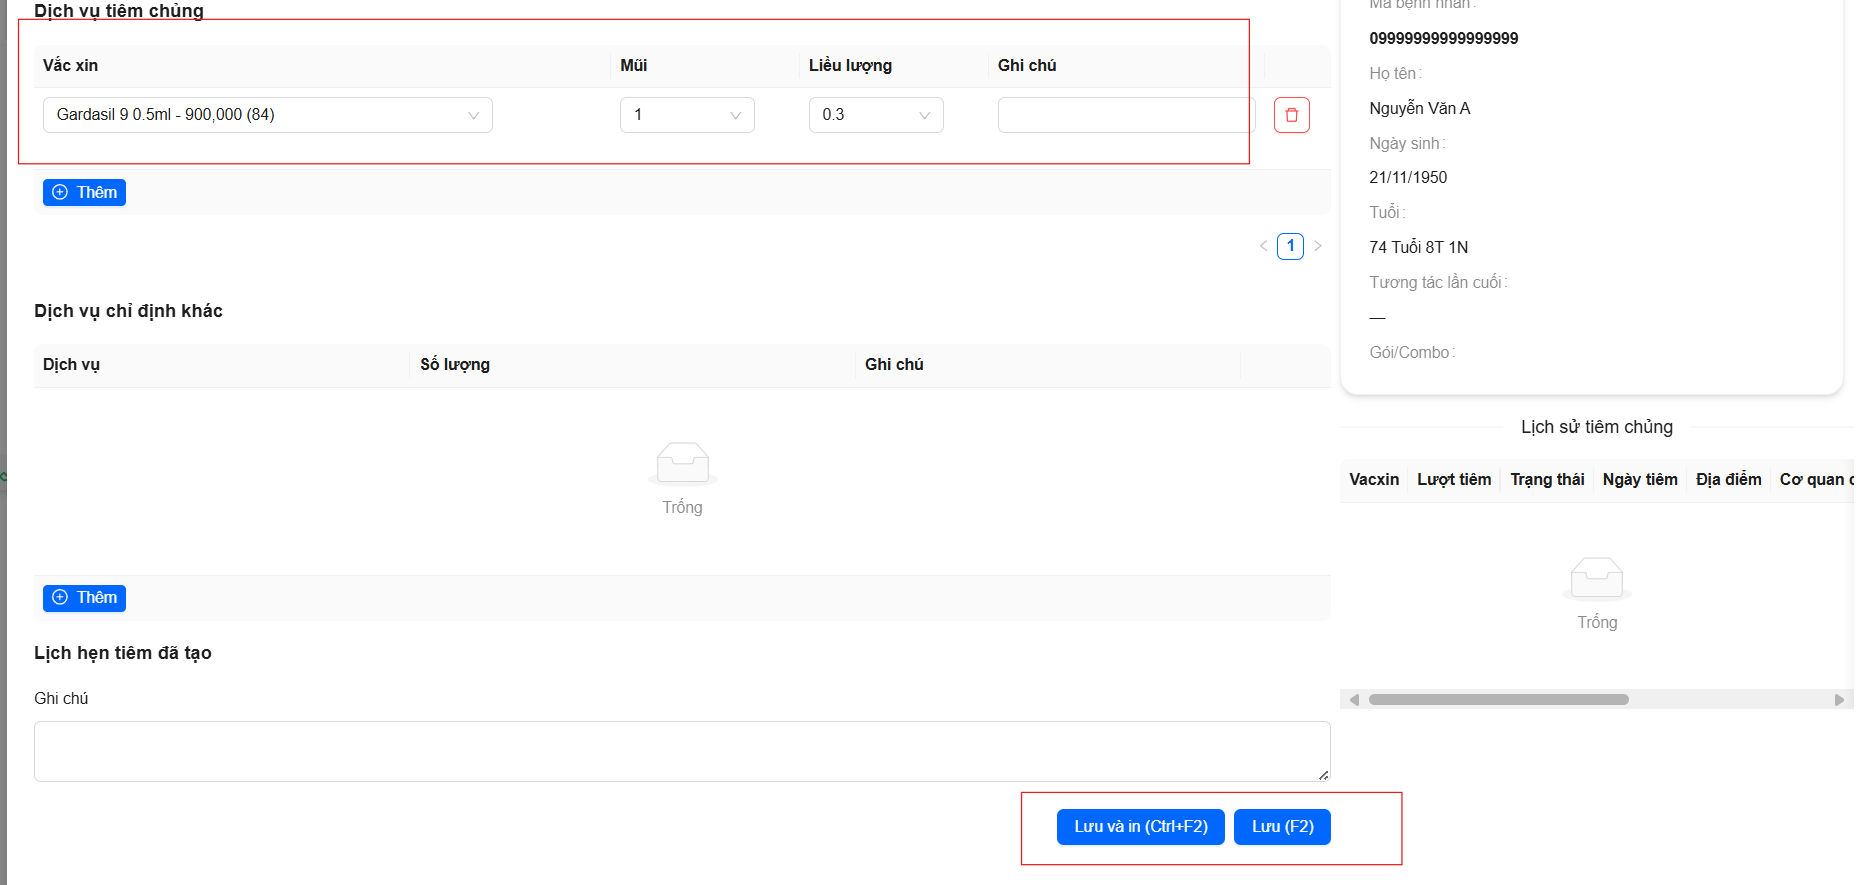Click the Ngày tiêm column header
The image size is (1863, 885).
point(1639,480)
